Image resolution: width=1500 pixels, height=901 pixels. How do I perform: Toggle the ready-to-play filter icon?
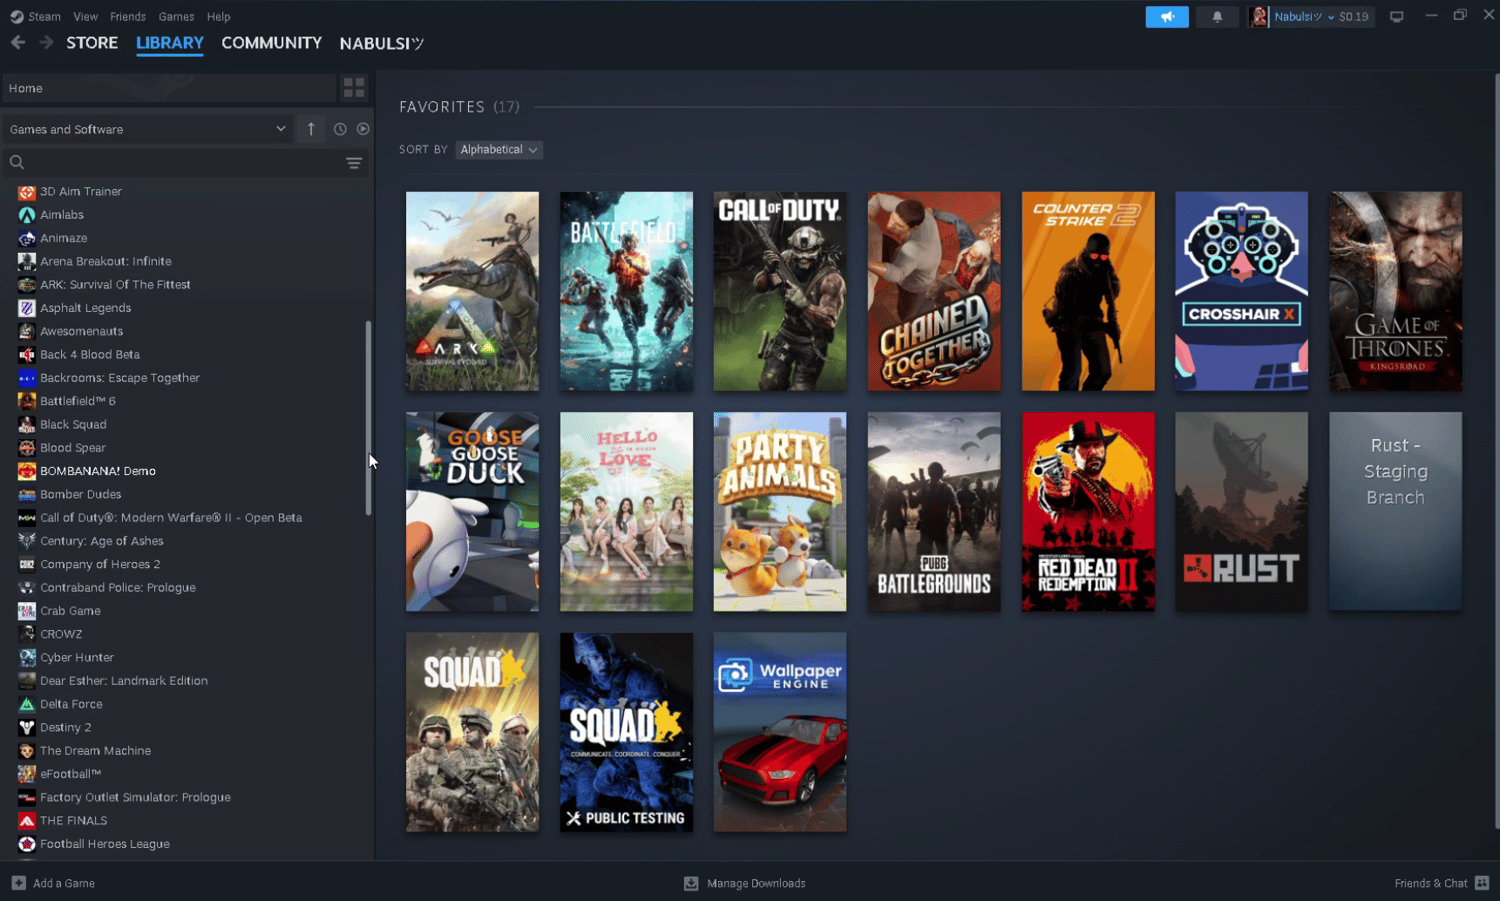pyautogui.click(x=363, y=129)
